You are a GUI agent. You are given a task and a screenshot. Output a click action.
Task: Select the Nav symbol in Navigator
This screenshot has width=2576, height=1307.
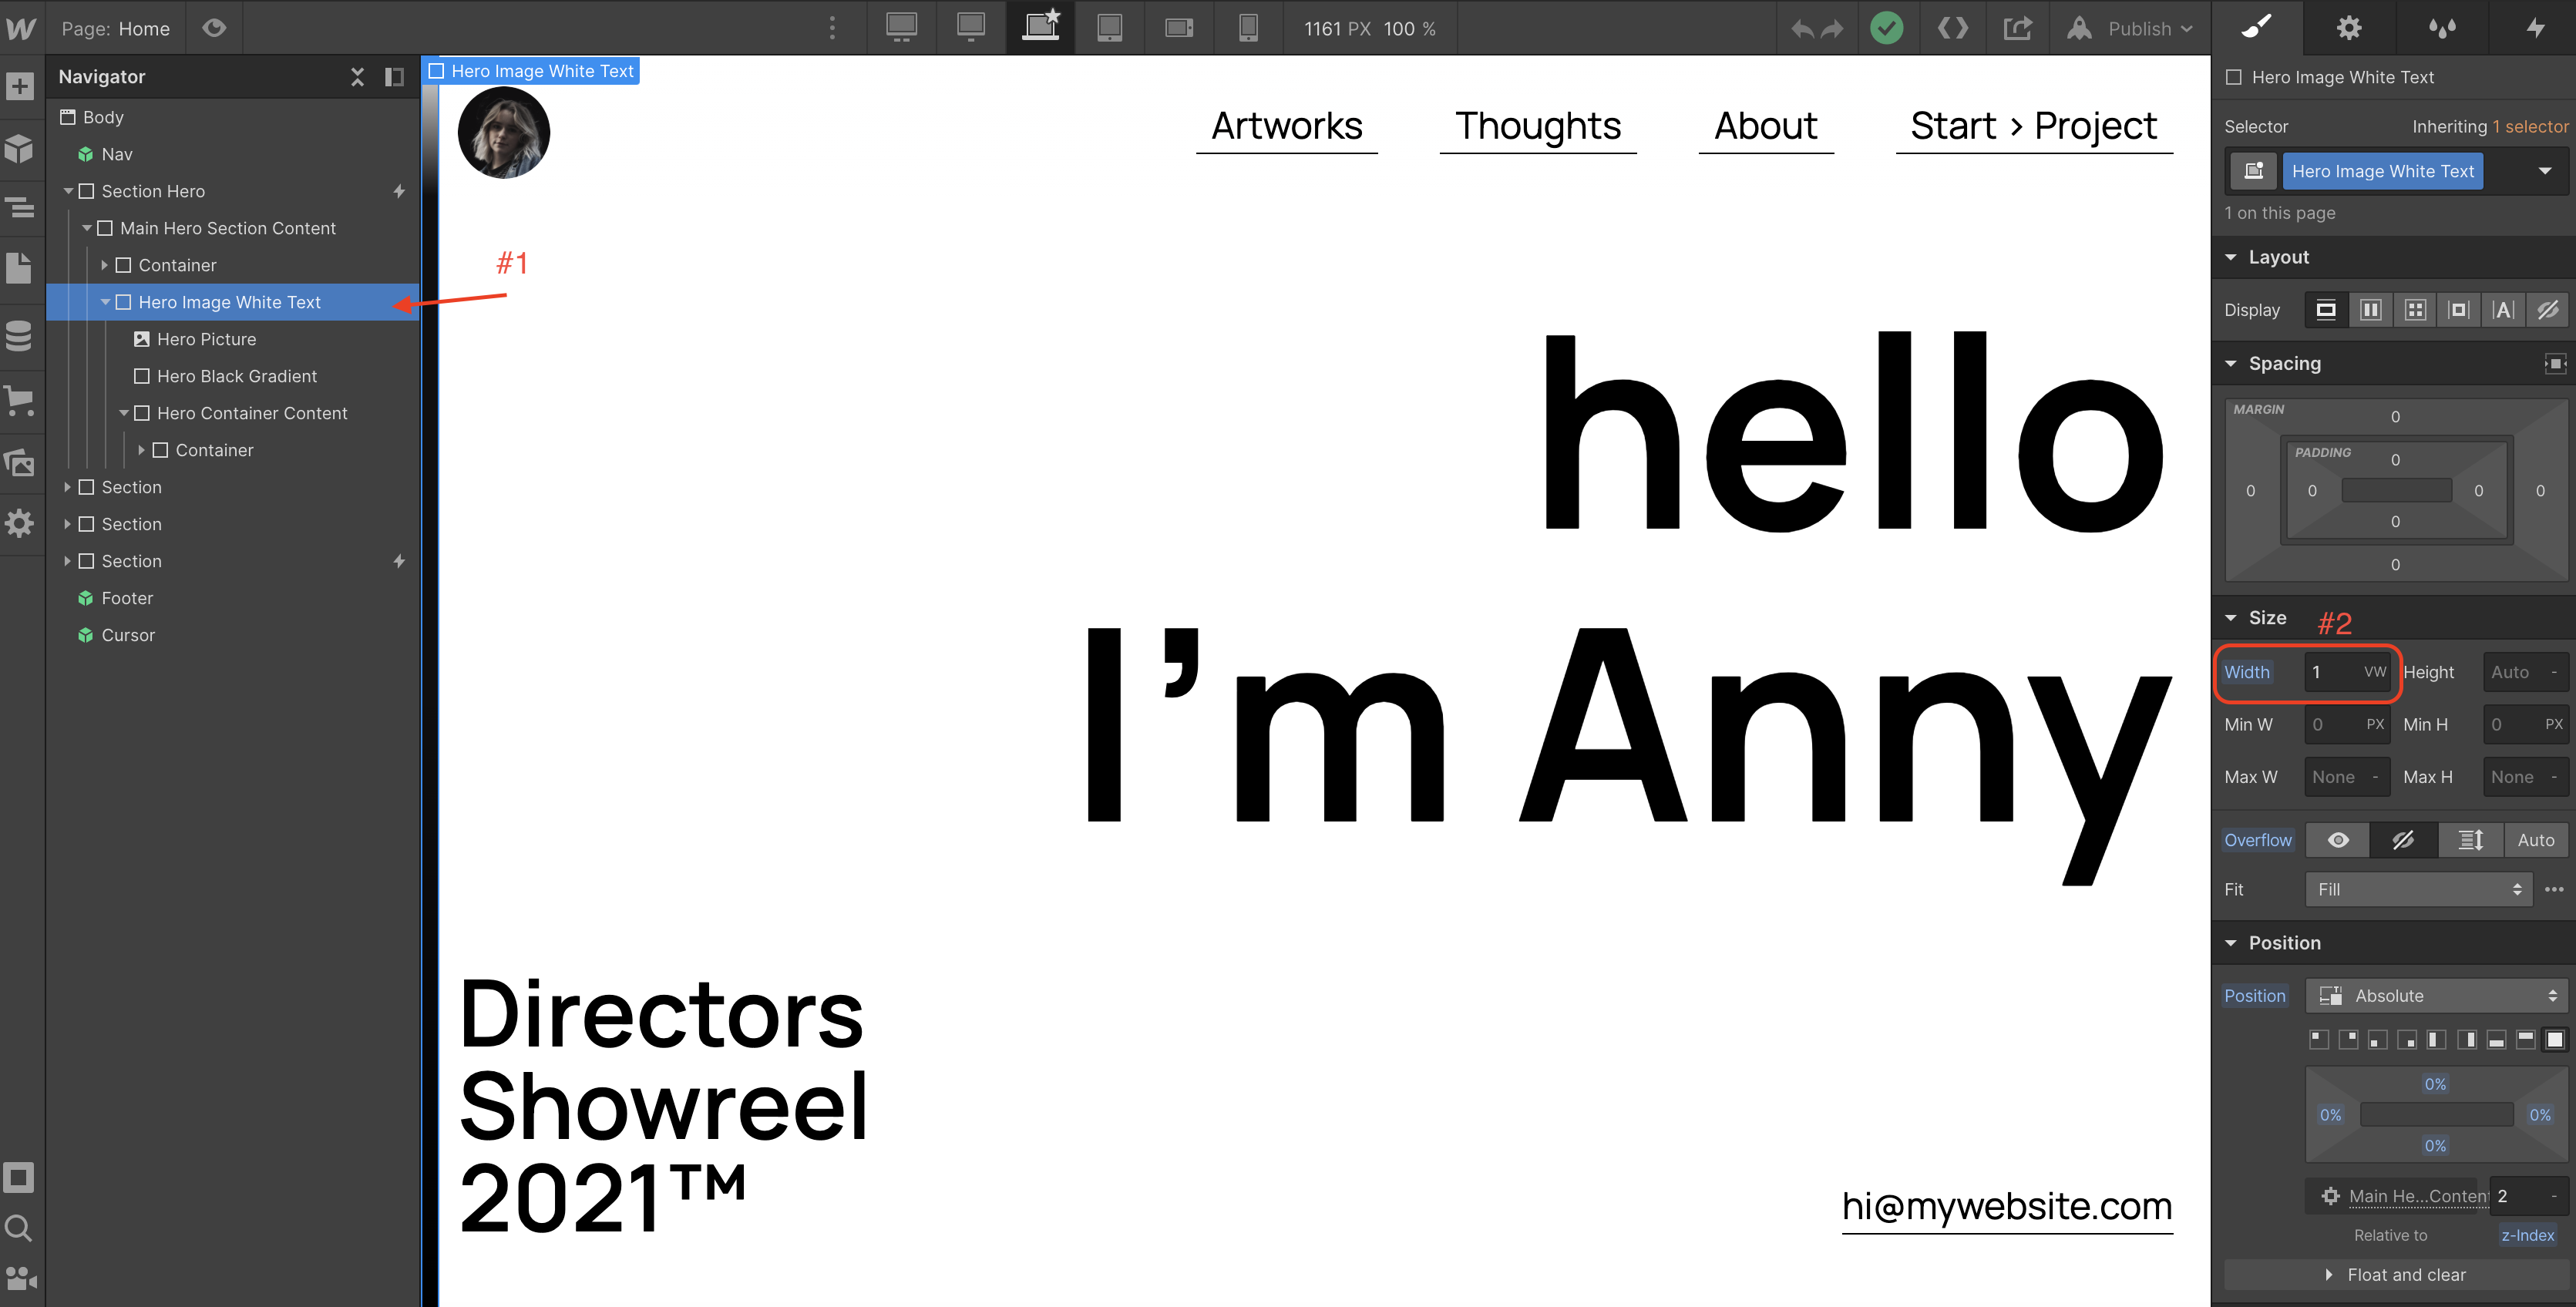[x=117, y=154]
